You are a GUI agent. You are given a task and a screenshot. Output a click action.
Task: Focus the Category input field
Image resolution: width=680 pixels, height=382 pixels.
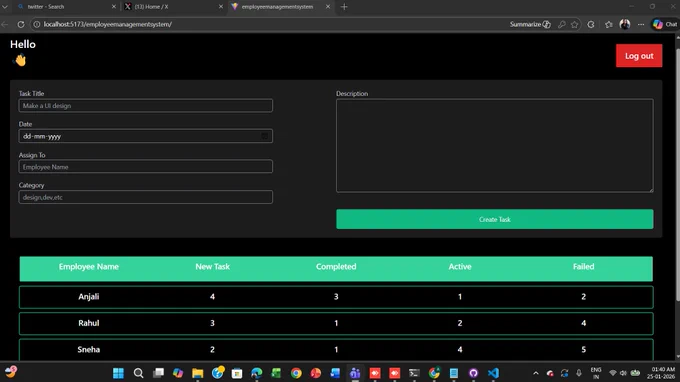(x=146, y=197)
